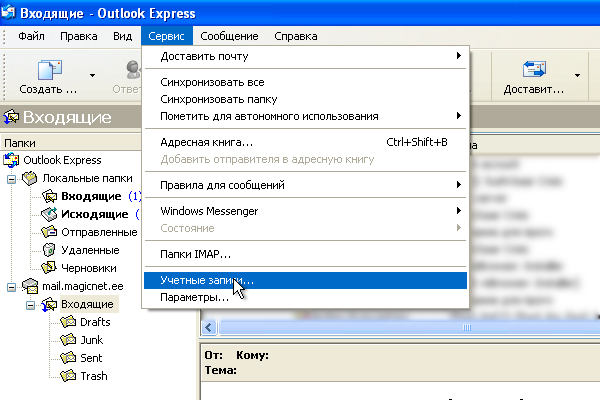
Task: Click the Папки pane header
Action: point(72,143)
